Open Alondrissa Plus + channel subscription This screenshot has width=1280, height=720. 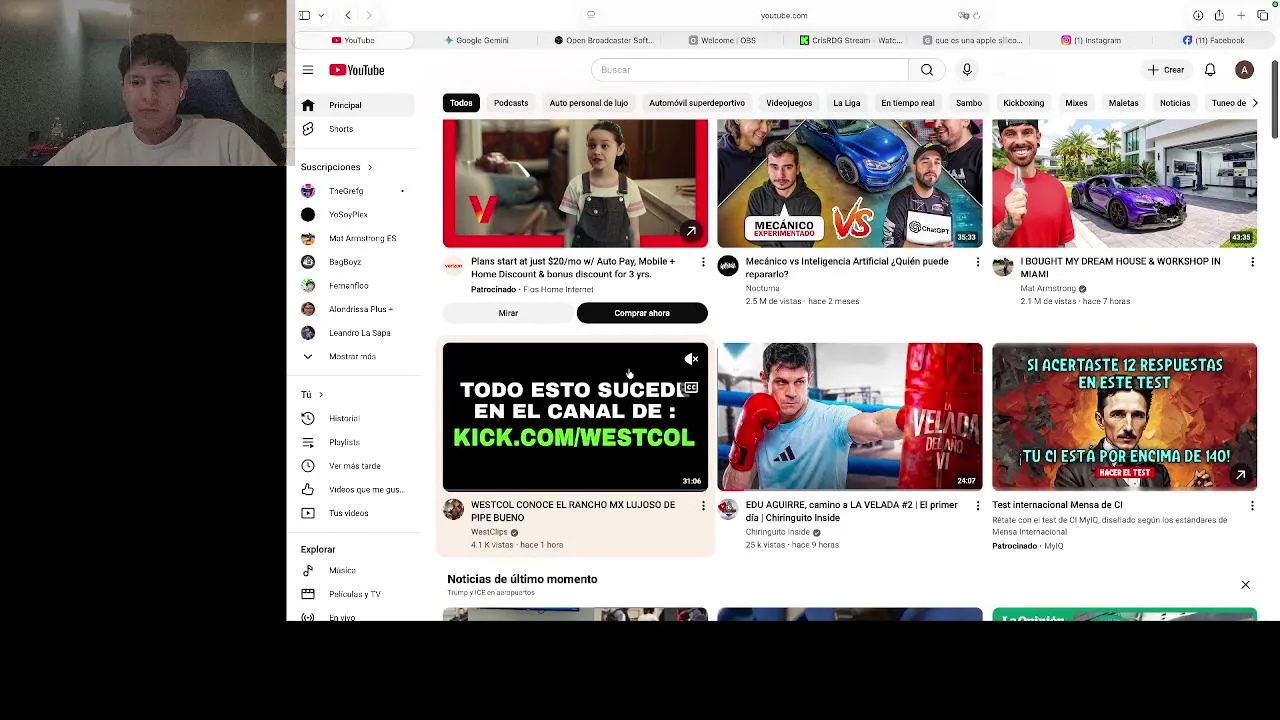coord(356,309)
